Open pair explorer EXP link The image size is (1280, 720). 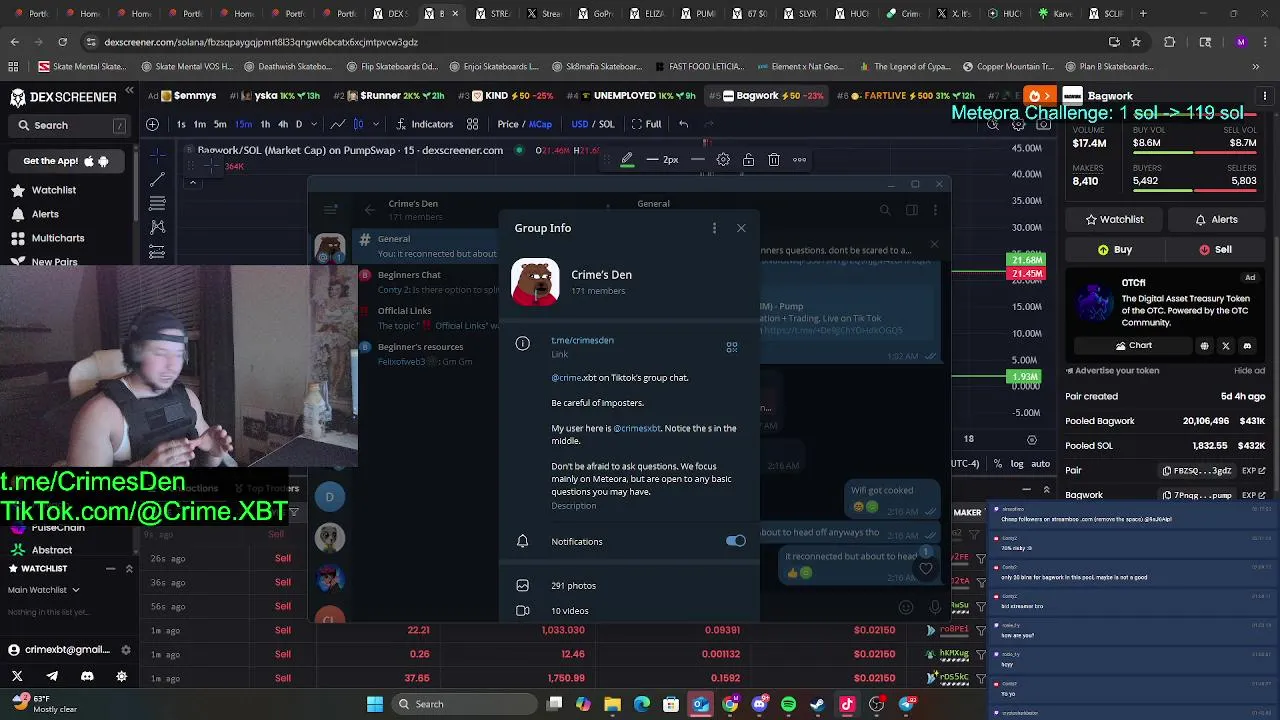pos(1253,470)
